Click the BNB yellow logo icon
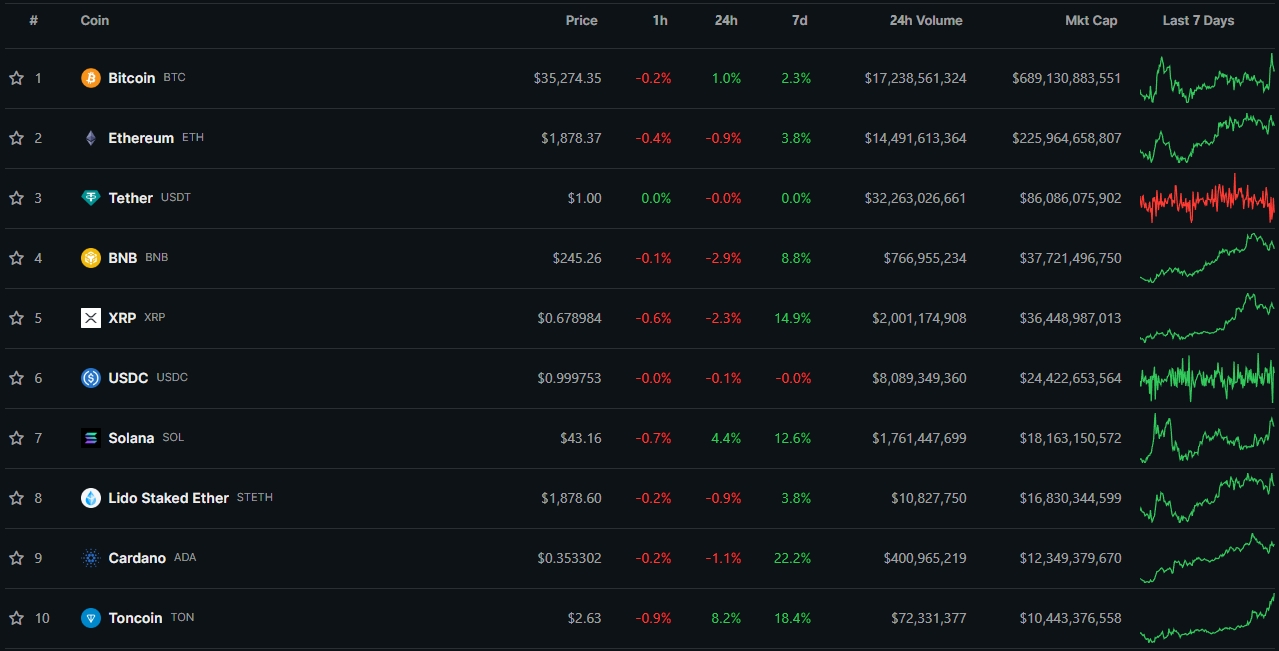Screen dimensions: 1279x651 [91, 258]
